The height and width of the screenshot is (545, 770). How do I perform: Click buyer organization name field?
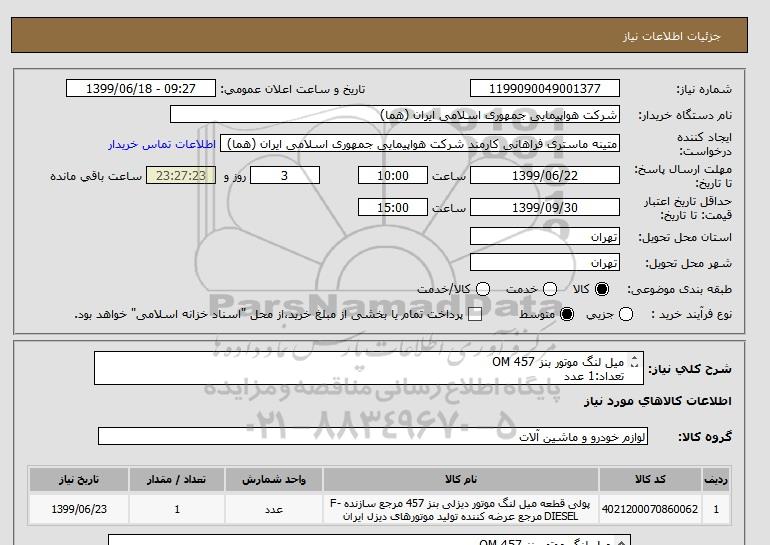(395, 115)
